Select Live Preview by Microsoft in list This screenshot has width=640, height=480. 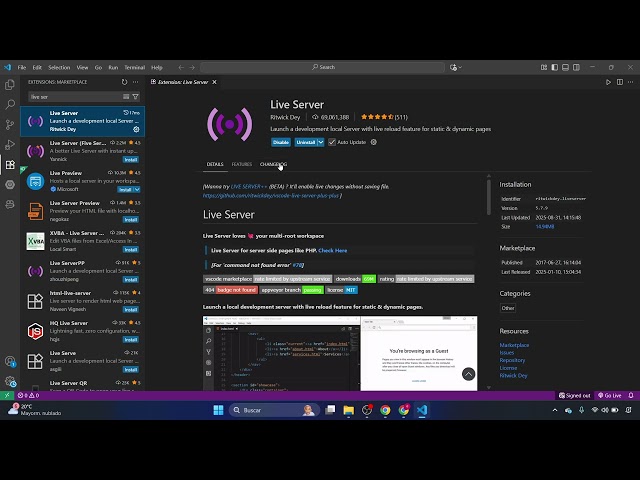pyautogui.click(x=82, y=181)
